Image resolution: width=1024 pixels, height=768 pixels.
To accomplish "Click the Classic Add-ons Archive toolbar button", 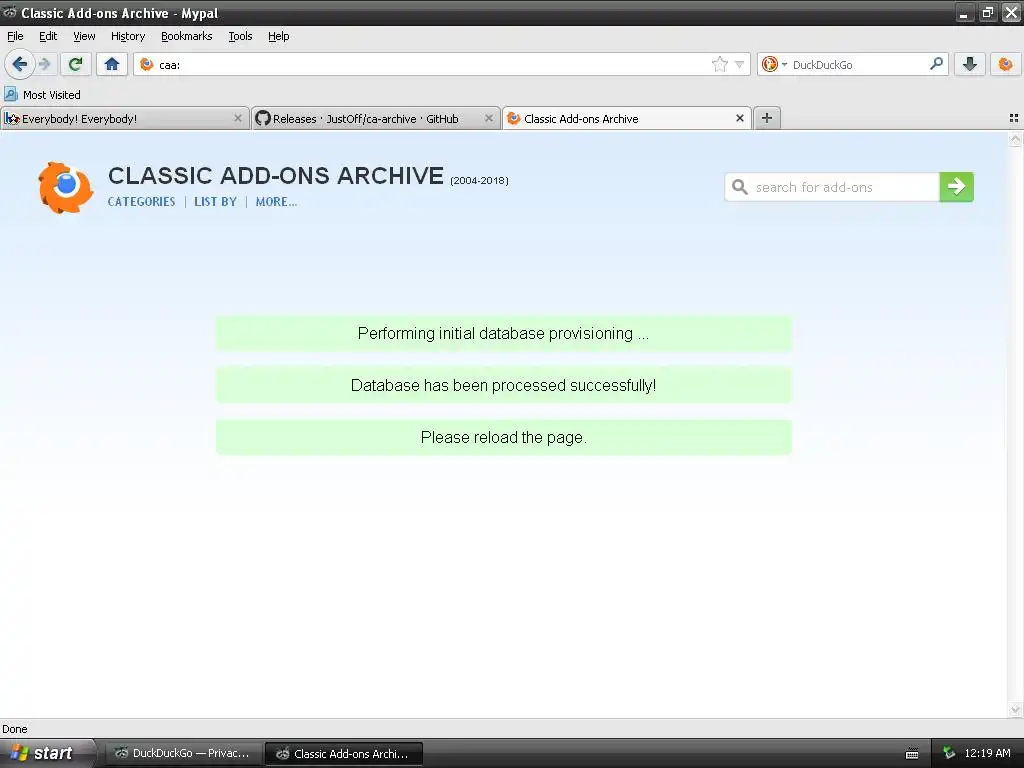I will (1005, 64).
